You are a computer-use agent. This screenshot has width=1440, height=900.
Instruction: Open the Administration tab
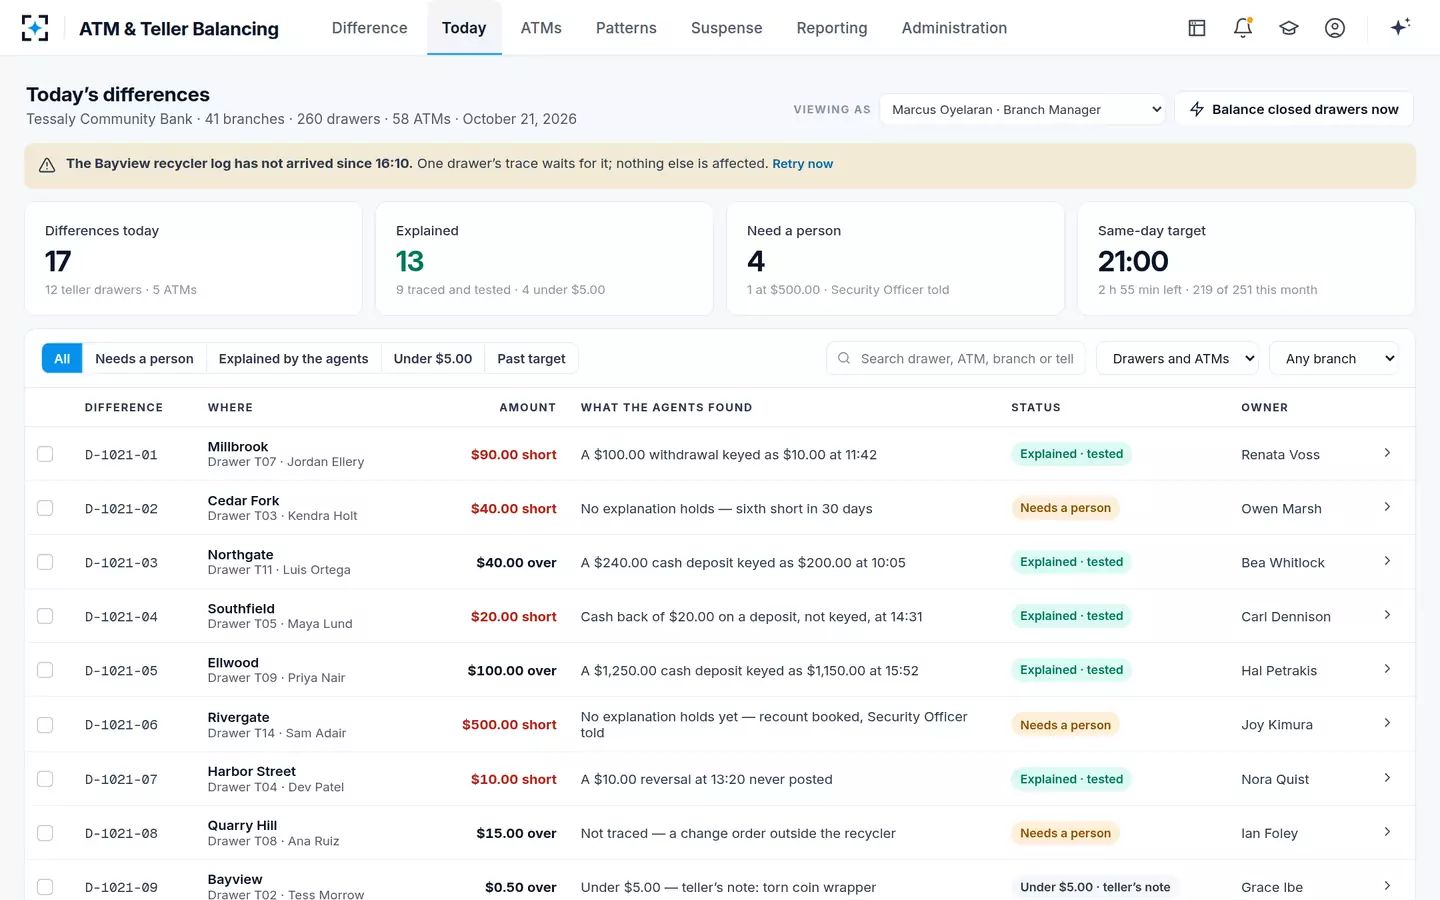[954, 28]
